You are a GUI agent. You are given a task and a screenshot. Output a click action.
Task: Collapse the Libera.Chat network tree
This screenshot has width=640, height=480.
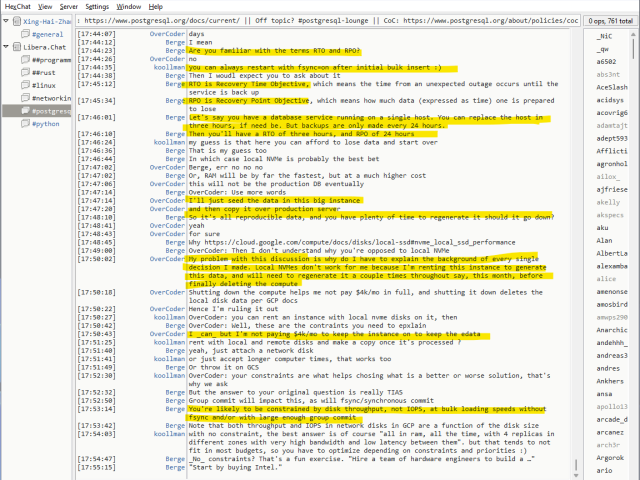(6, 47)
